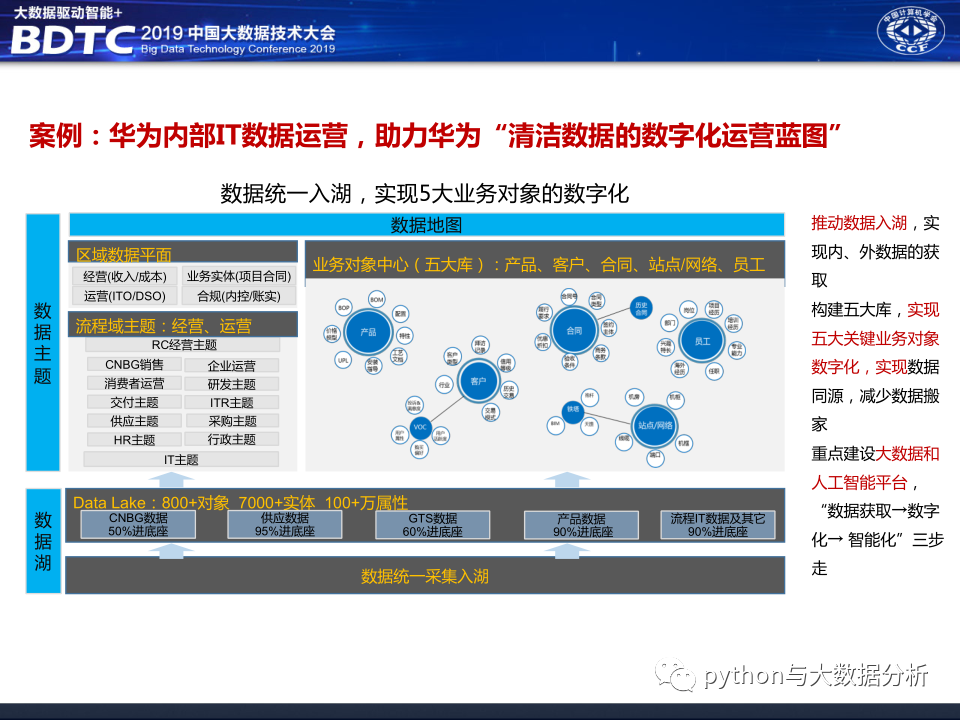The image size is (960, 720).
Task: Click the 数据主题 vertical label
Action: pos(43,343)
